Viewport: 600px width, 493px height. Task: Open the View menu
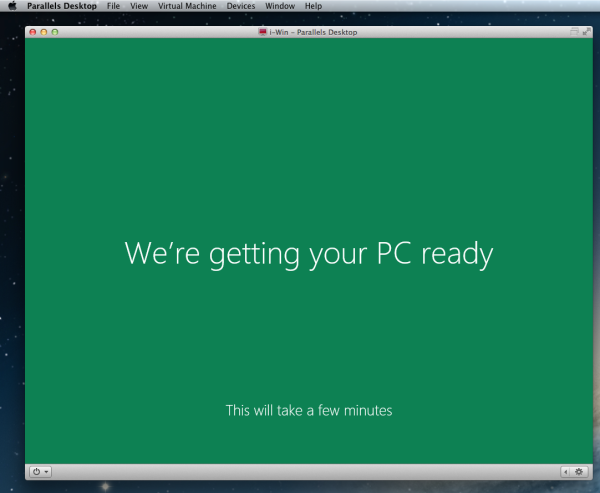139,6
